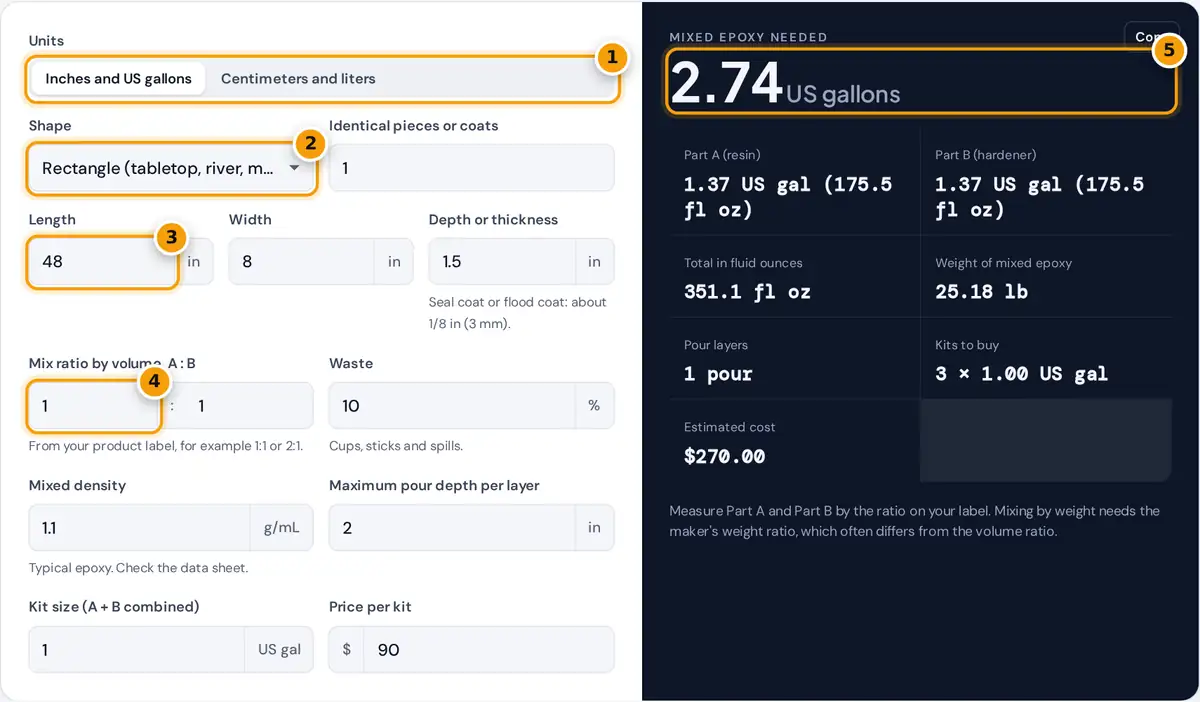
Task: Click the MIXED EPOXY NEEDED heading
Action: tap(748, 37)
